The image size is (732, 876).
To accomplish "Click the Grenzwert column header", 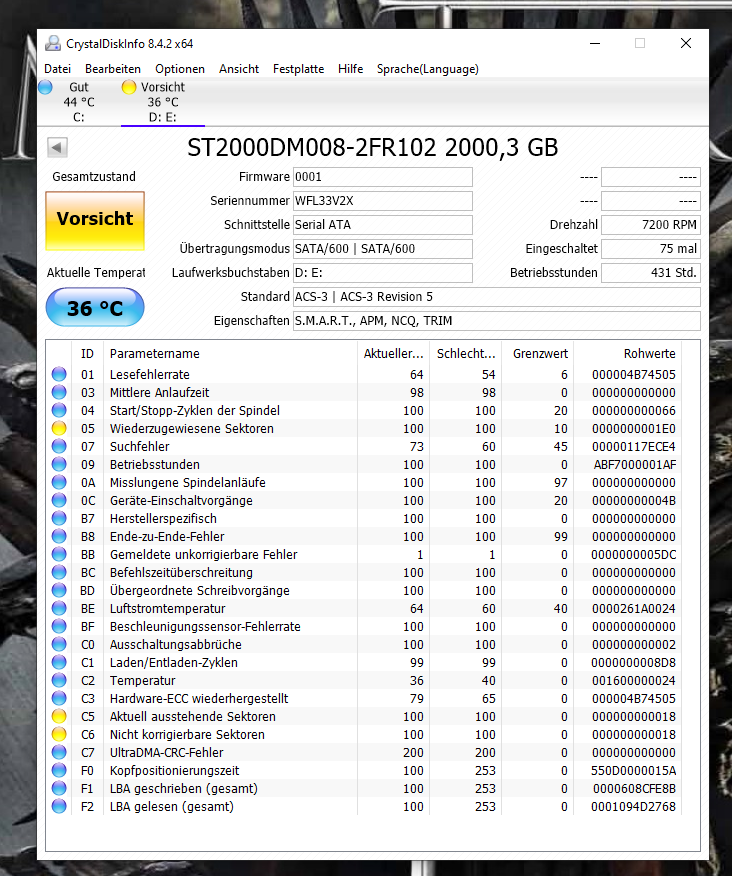I will (x=540, y=354).
